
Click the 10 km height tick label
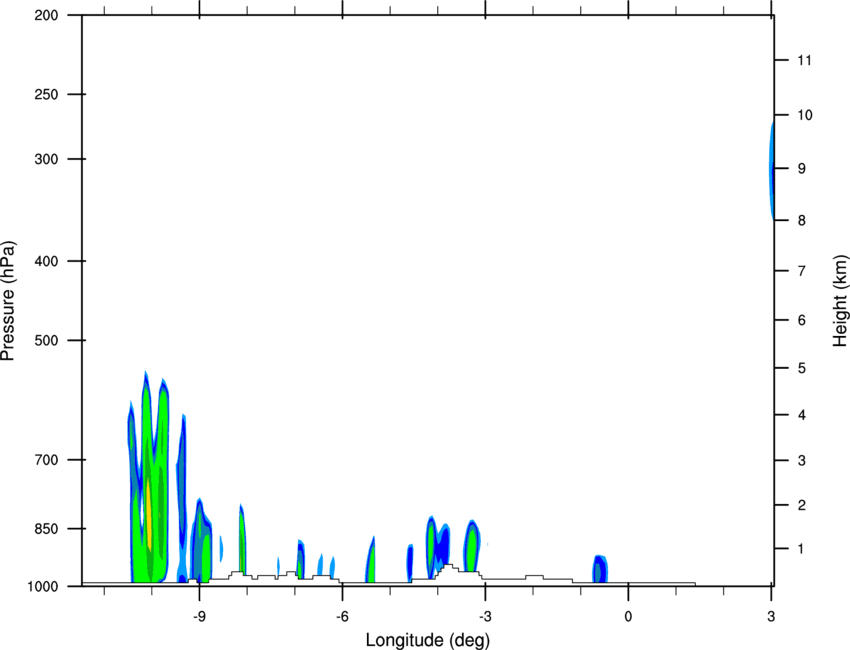pos(804,115)
